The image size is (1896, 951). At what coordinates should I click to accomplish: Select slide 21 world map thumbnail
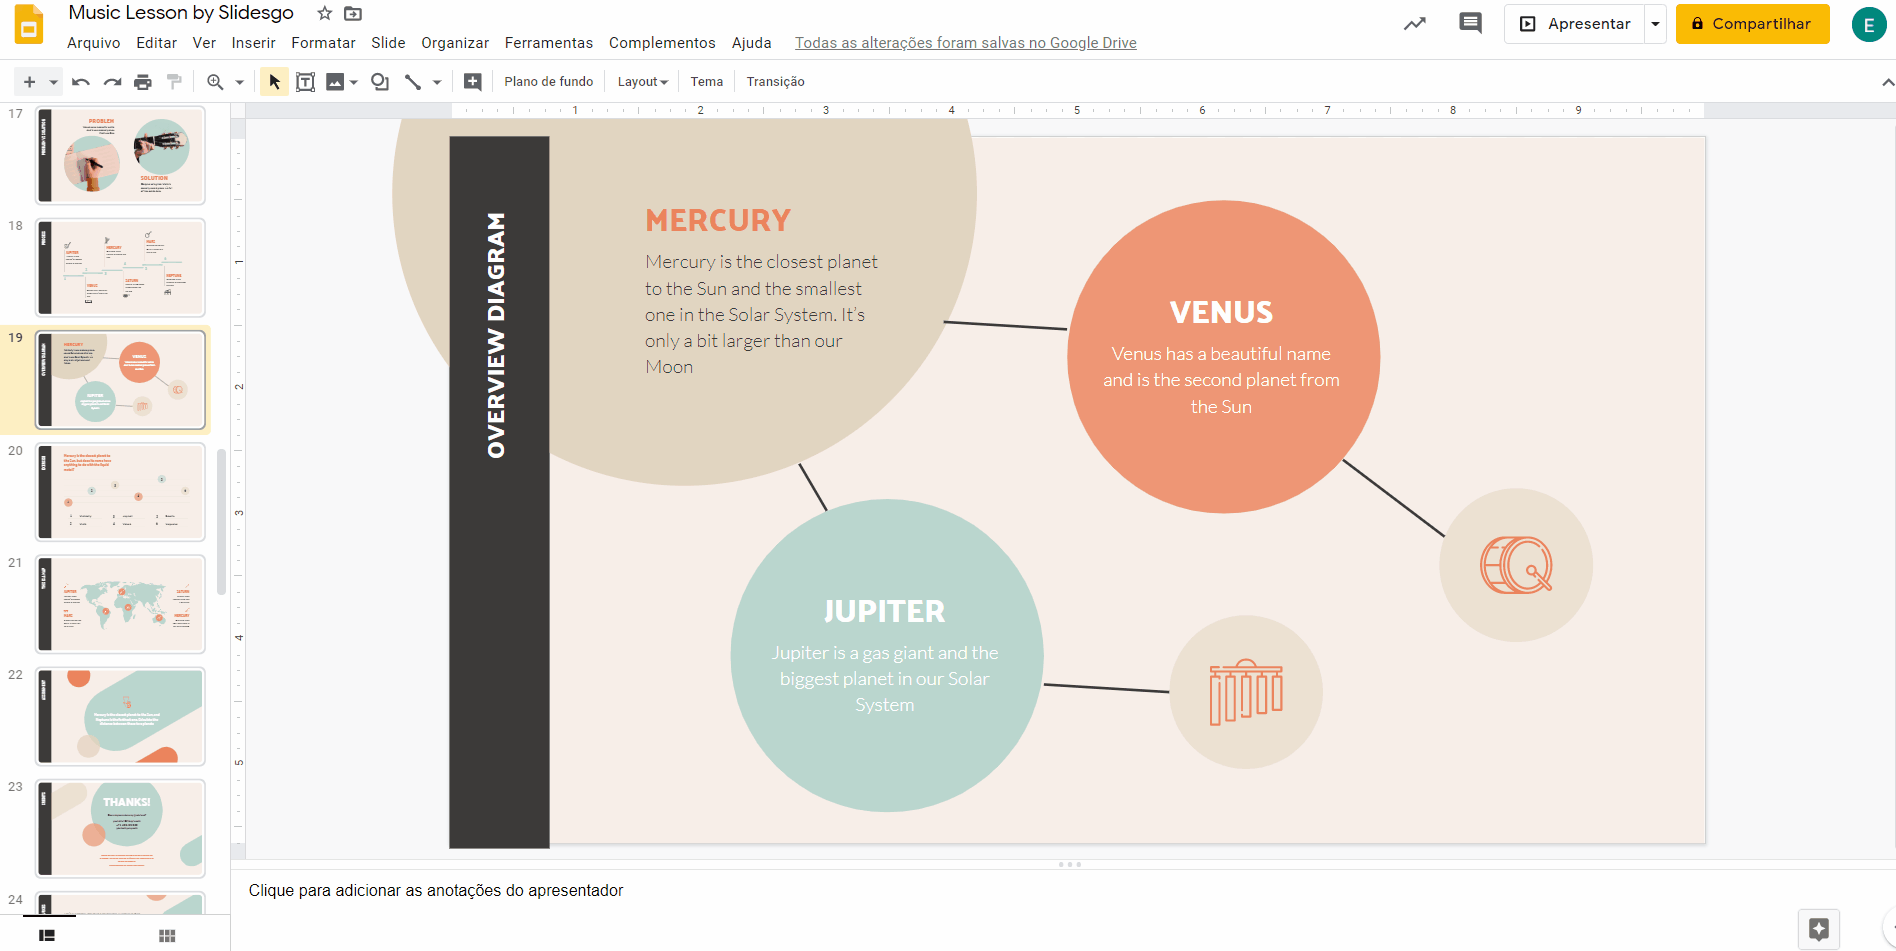(121, 604)
